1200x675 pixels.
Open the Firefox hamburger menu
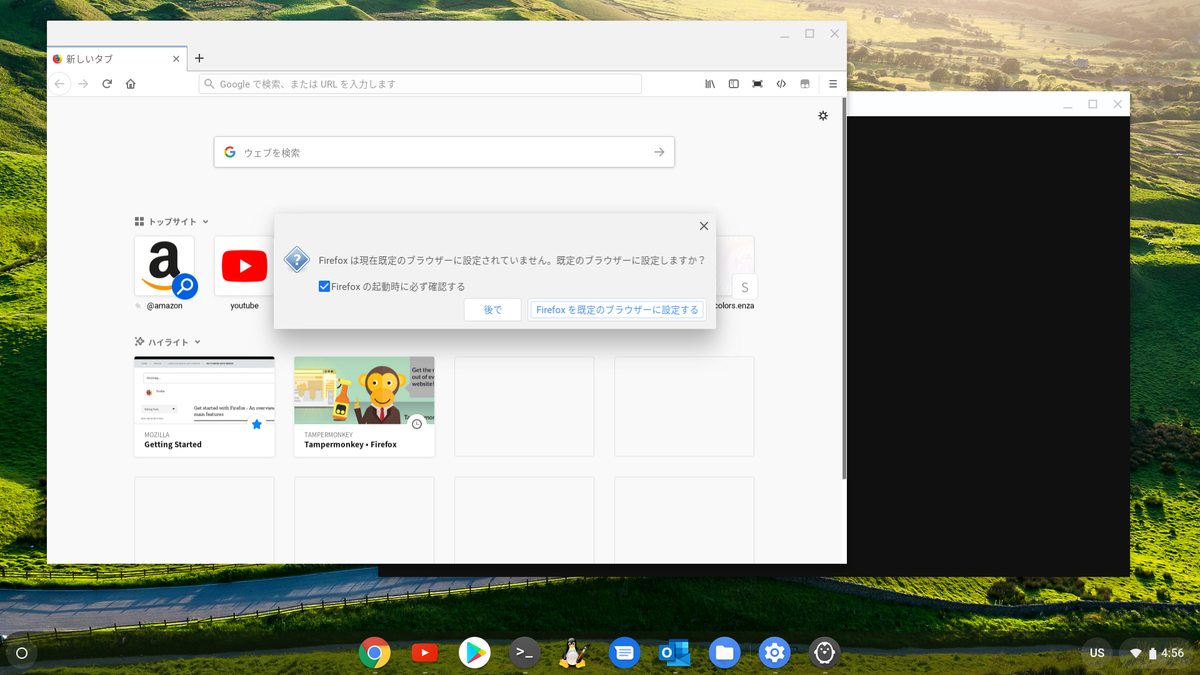[833, 84]
